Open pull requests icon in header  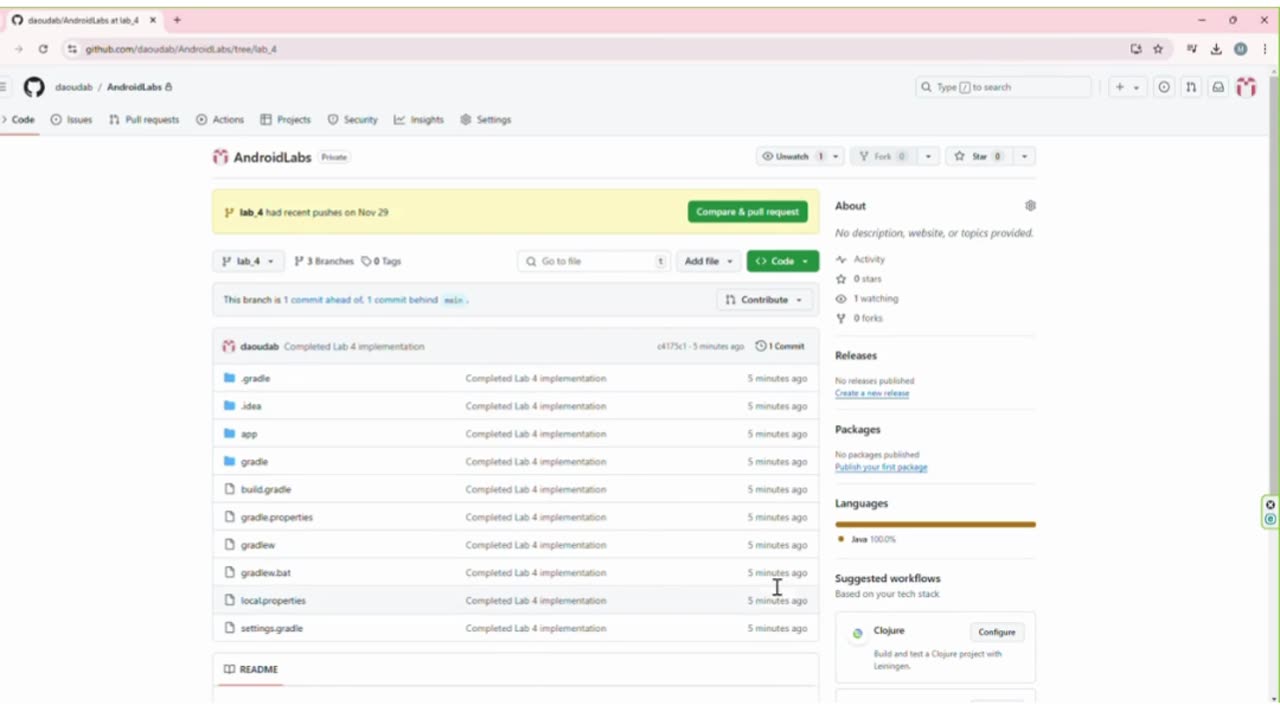click(x=1191, y=87)
